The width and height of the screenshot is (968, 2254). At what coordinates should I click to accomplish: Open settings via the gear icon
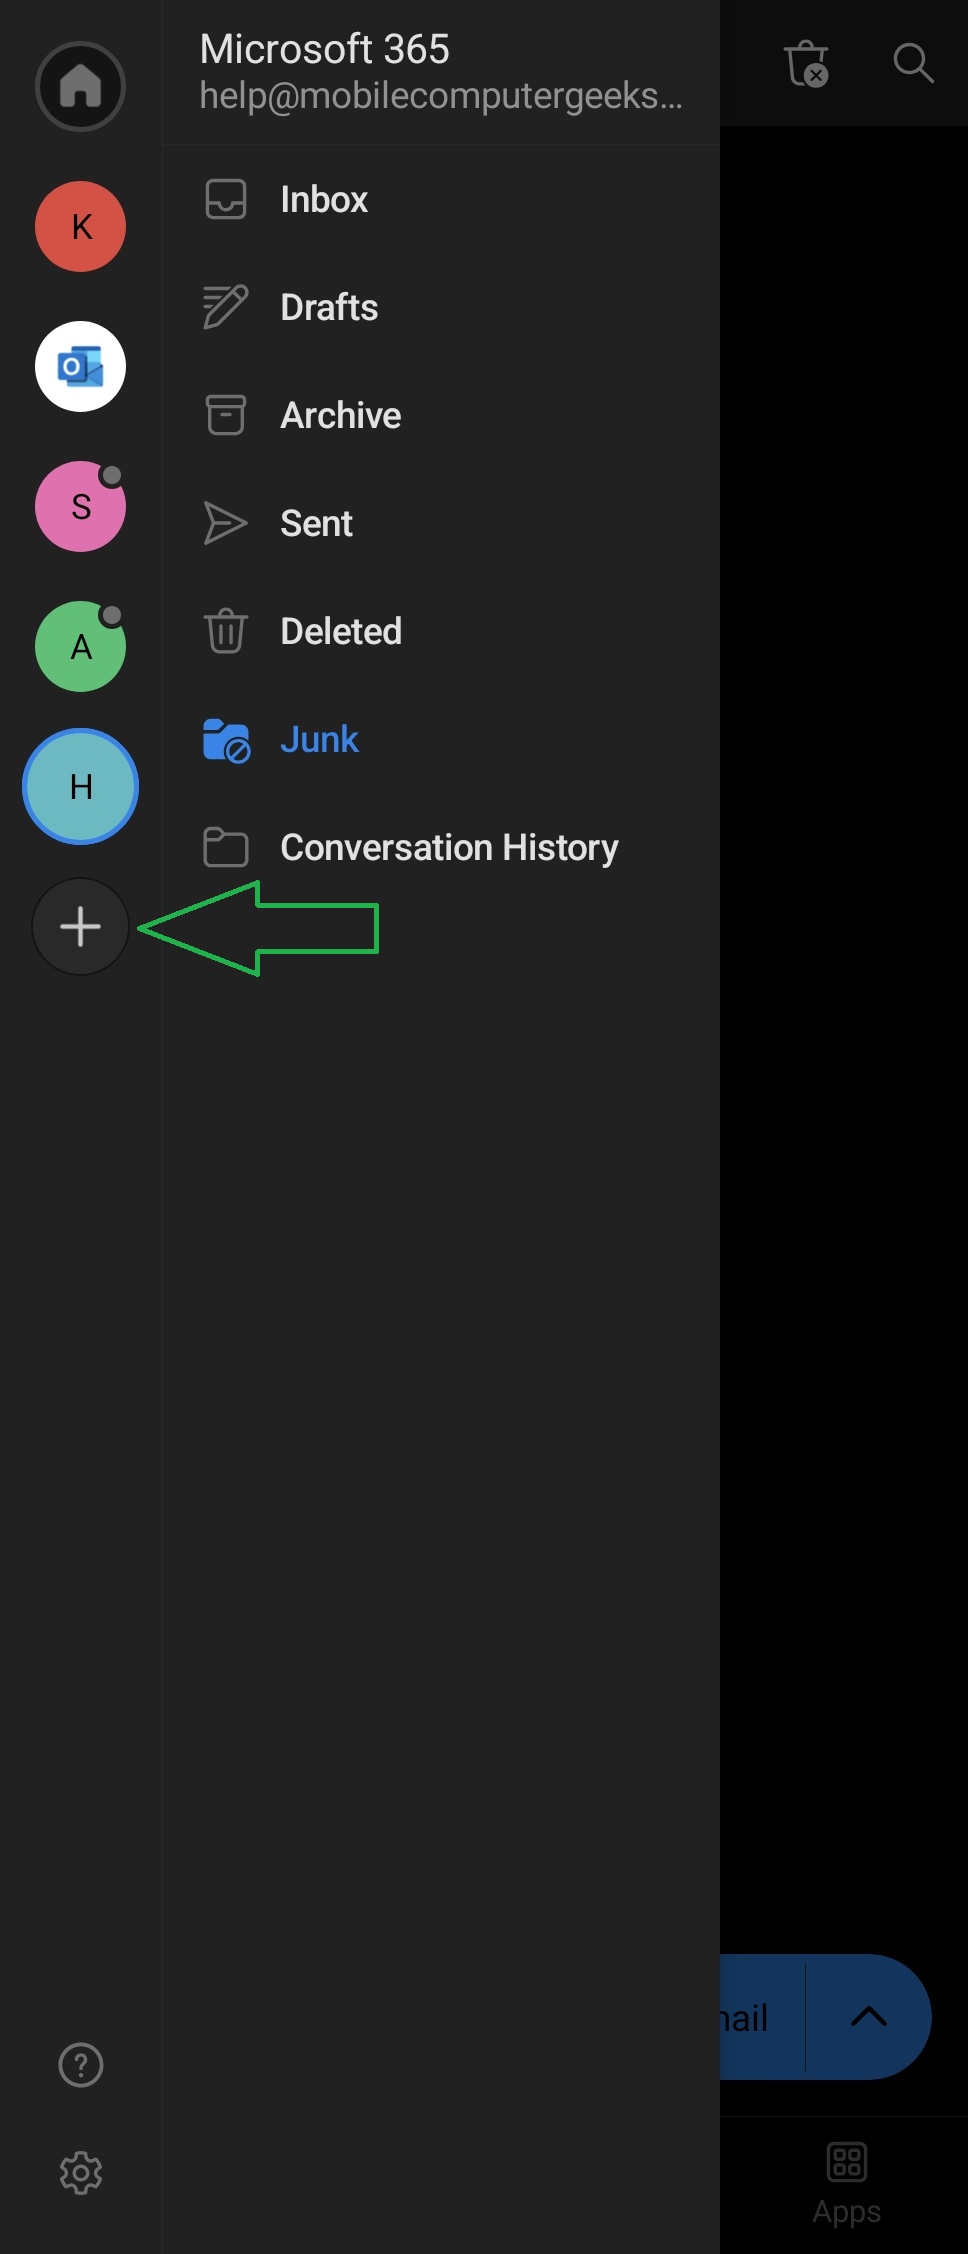(x=80, y=2173)
